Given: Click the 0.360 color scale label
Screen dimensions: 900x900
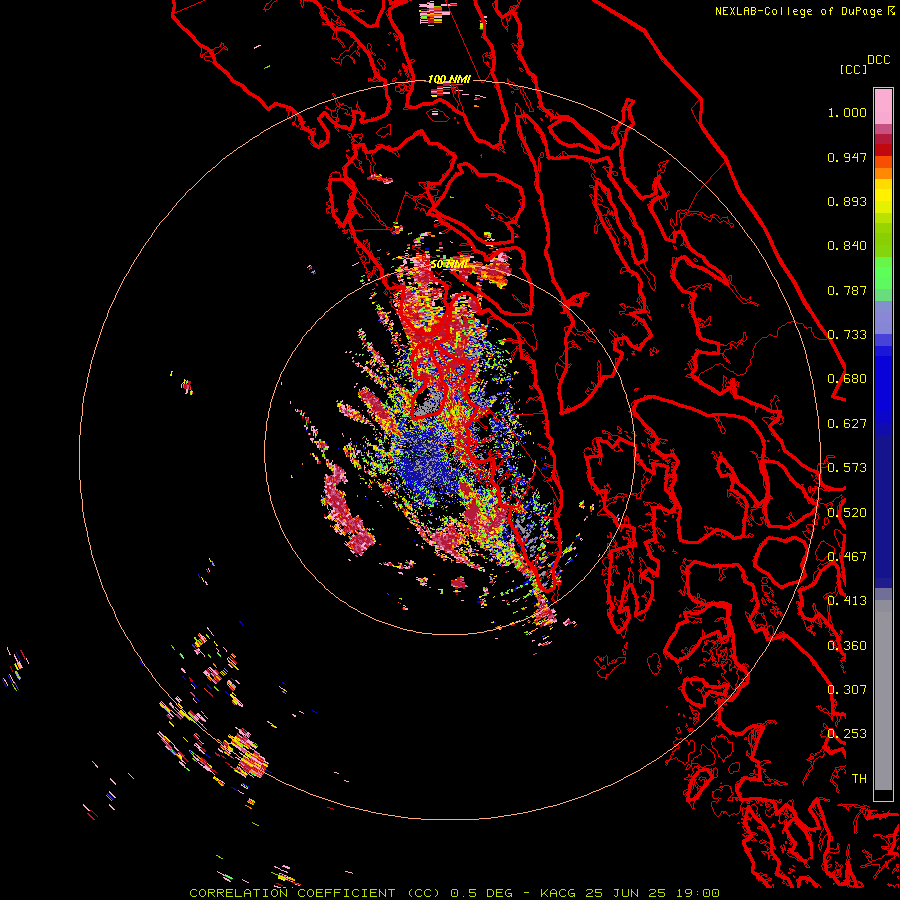Looking at the screenshot, I should tap(847, 646).
